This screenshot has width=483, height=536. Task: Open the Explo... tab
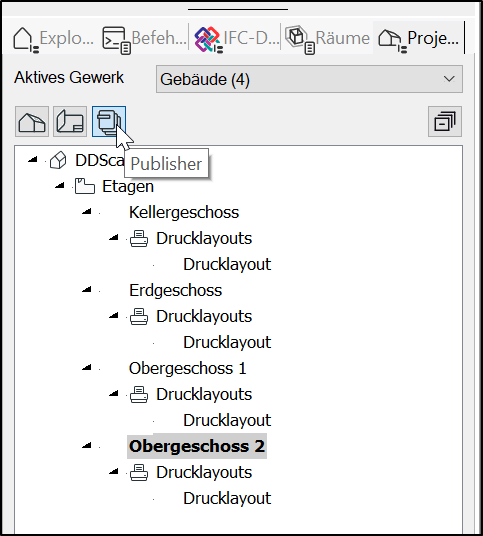coord(54,38)
